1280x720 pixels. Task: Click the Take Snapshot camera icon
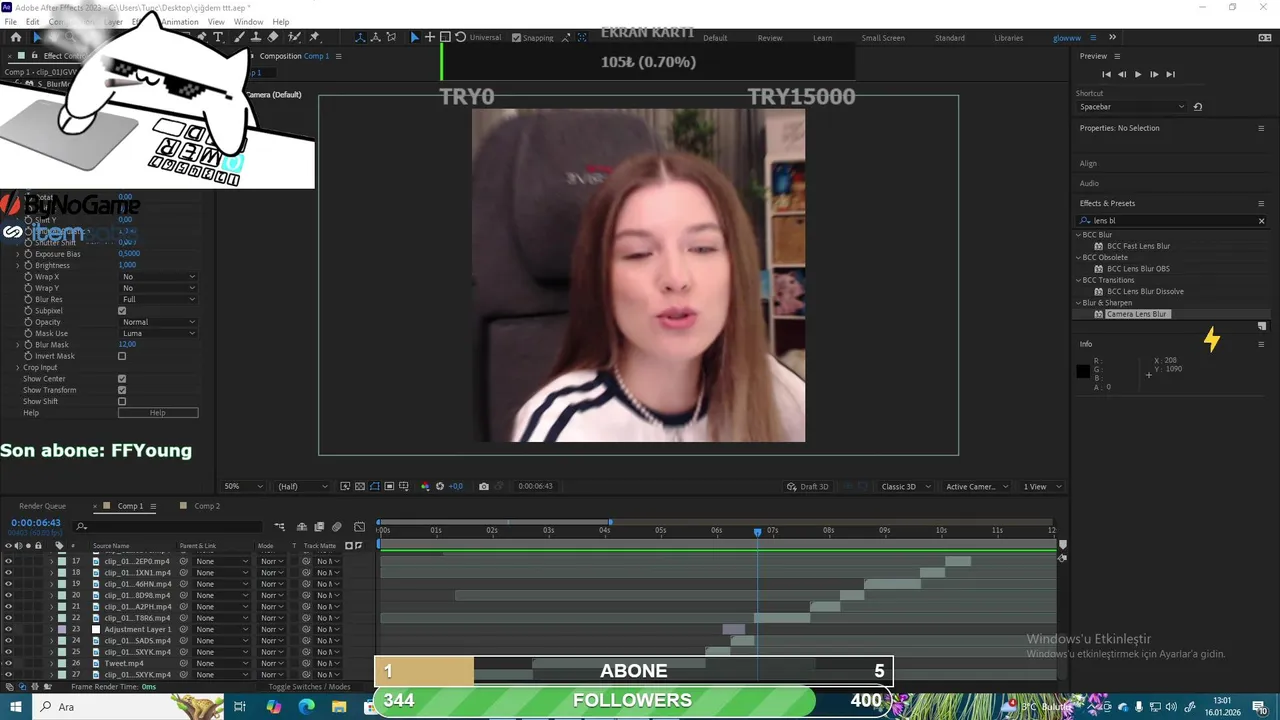coord(484,486)
